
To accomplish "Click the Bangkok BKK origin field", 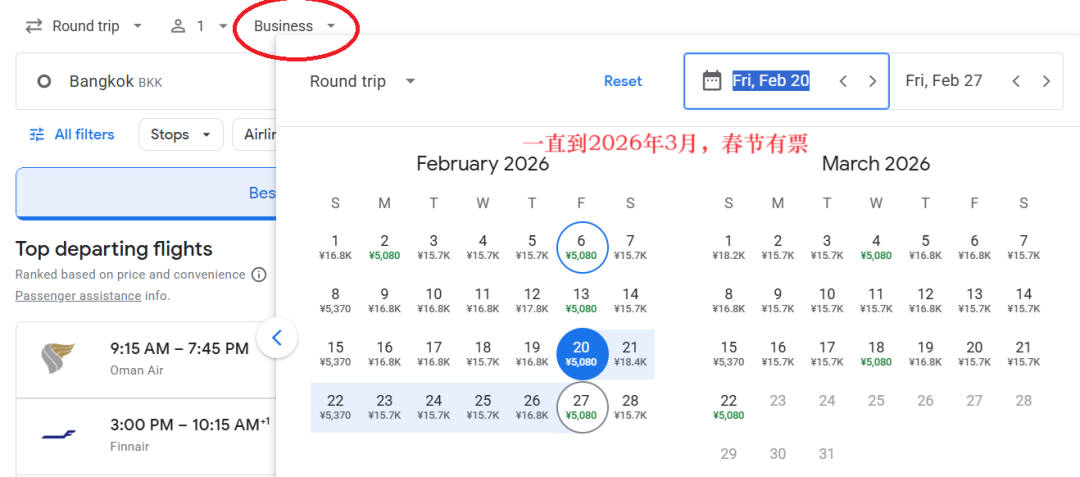I will [140, 82].
